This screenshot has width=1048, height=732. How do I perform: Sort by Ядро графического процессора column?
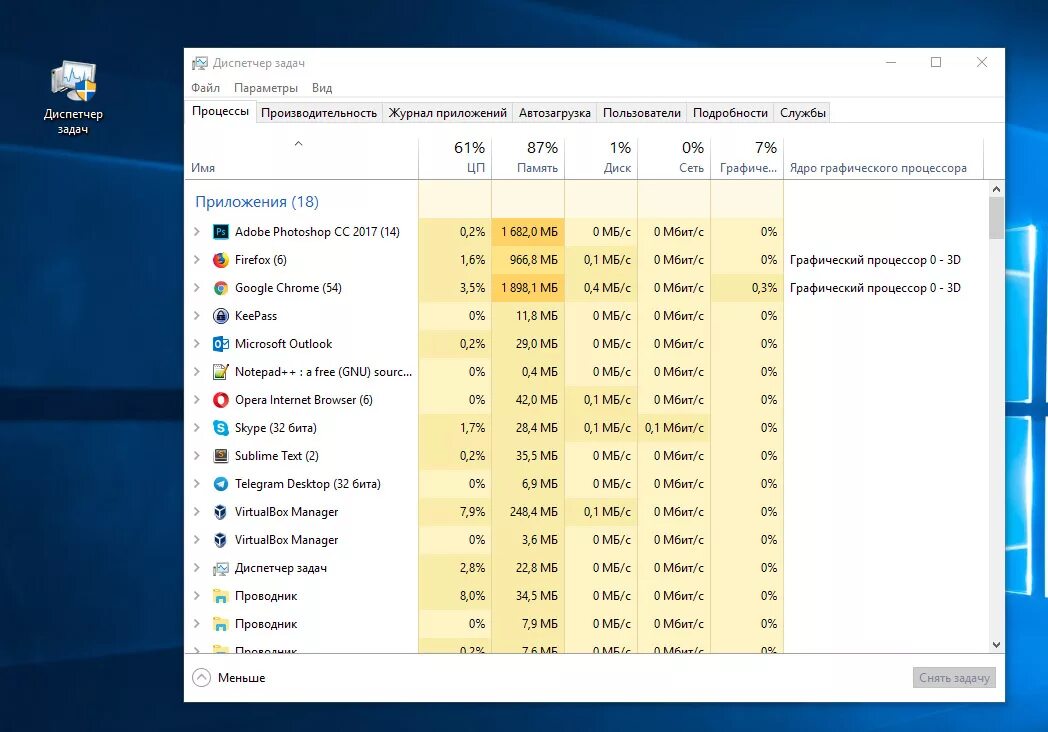pyautogui.click(x=883, y=158)
